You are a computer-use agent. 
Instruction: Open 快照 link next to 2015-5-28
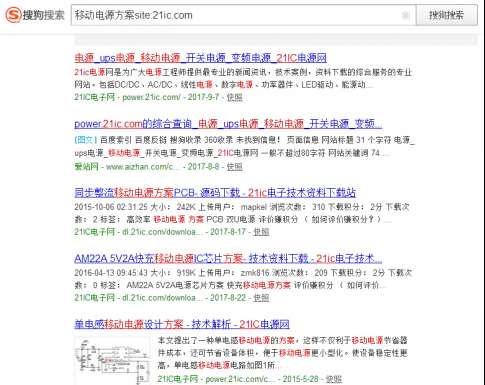click(334, 379)
